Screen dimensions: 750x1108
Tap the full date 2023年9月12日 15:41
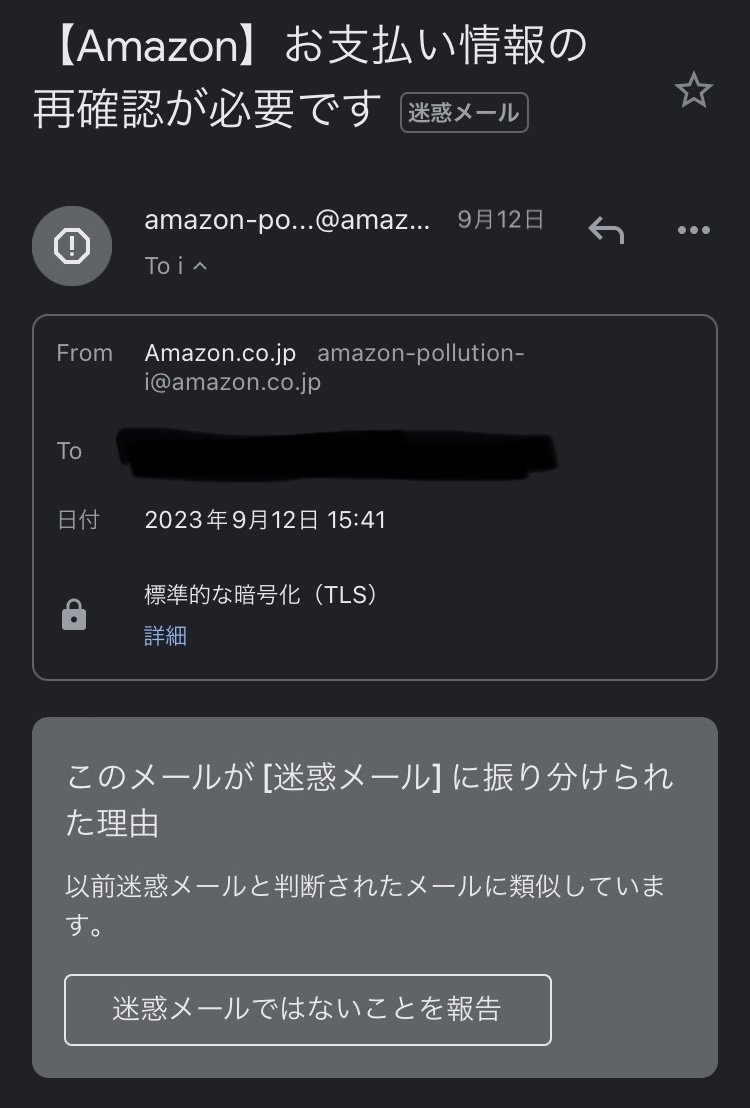coord(265,520)
